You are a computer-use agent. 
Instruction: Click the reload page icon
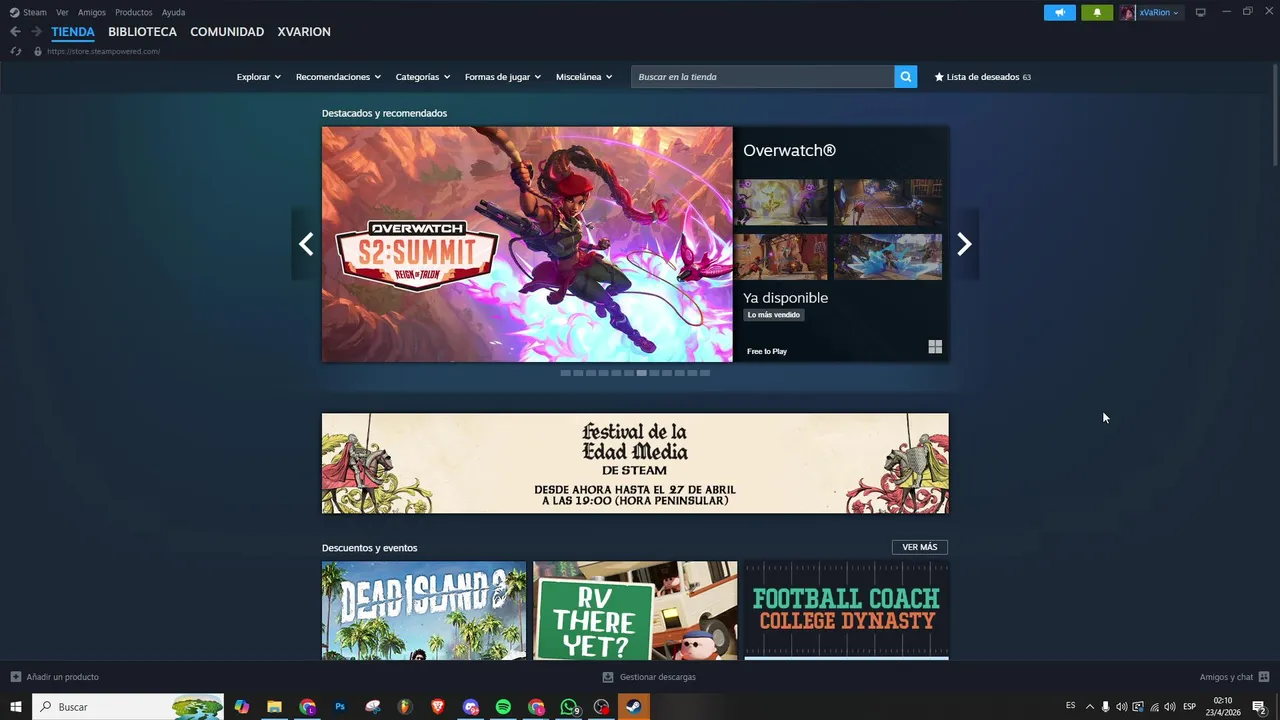16,51
